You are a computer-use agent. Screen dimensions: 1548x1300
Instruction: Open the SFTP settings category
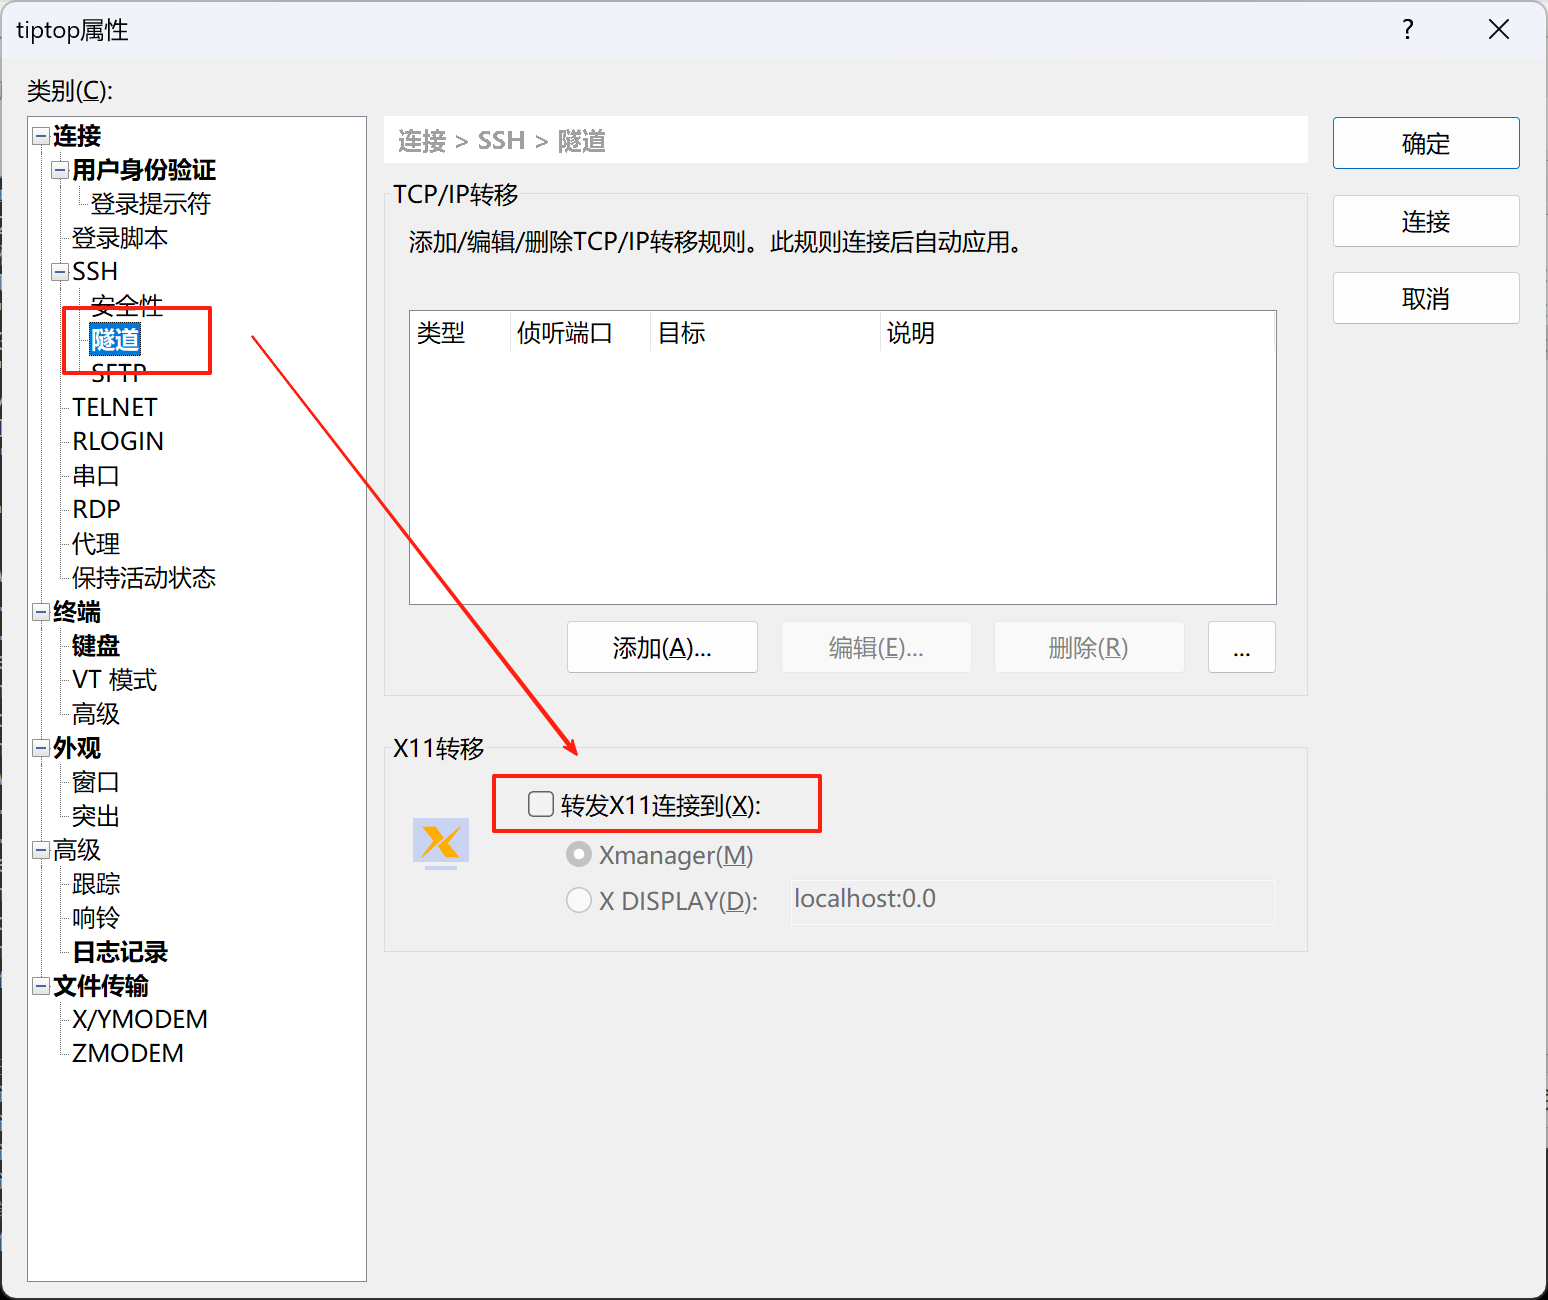point(118,375)
